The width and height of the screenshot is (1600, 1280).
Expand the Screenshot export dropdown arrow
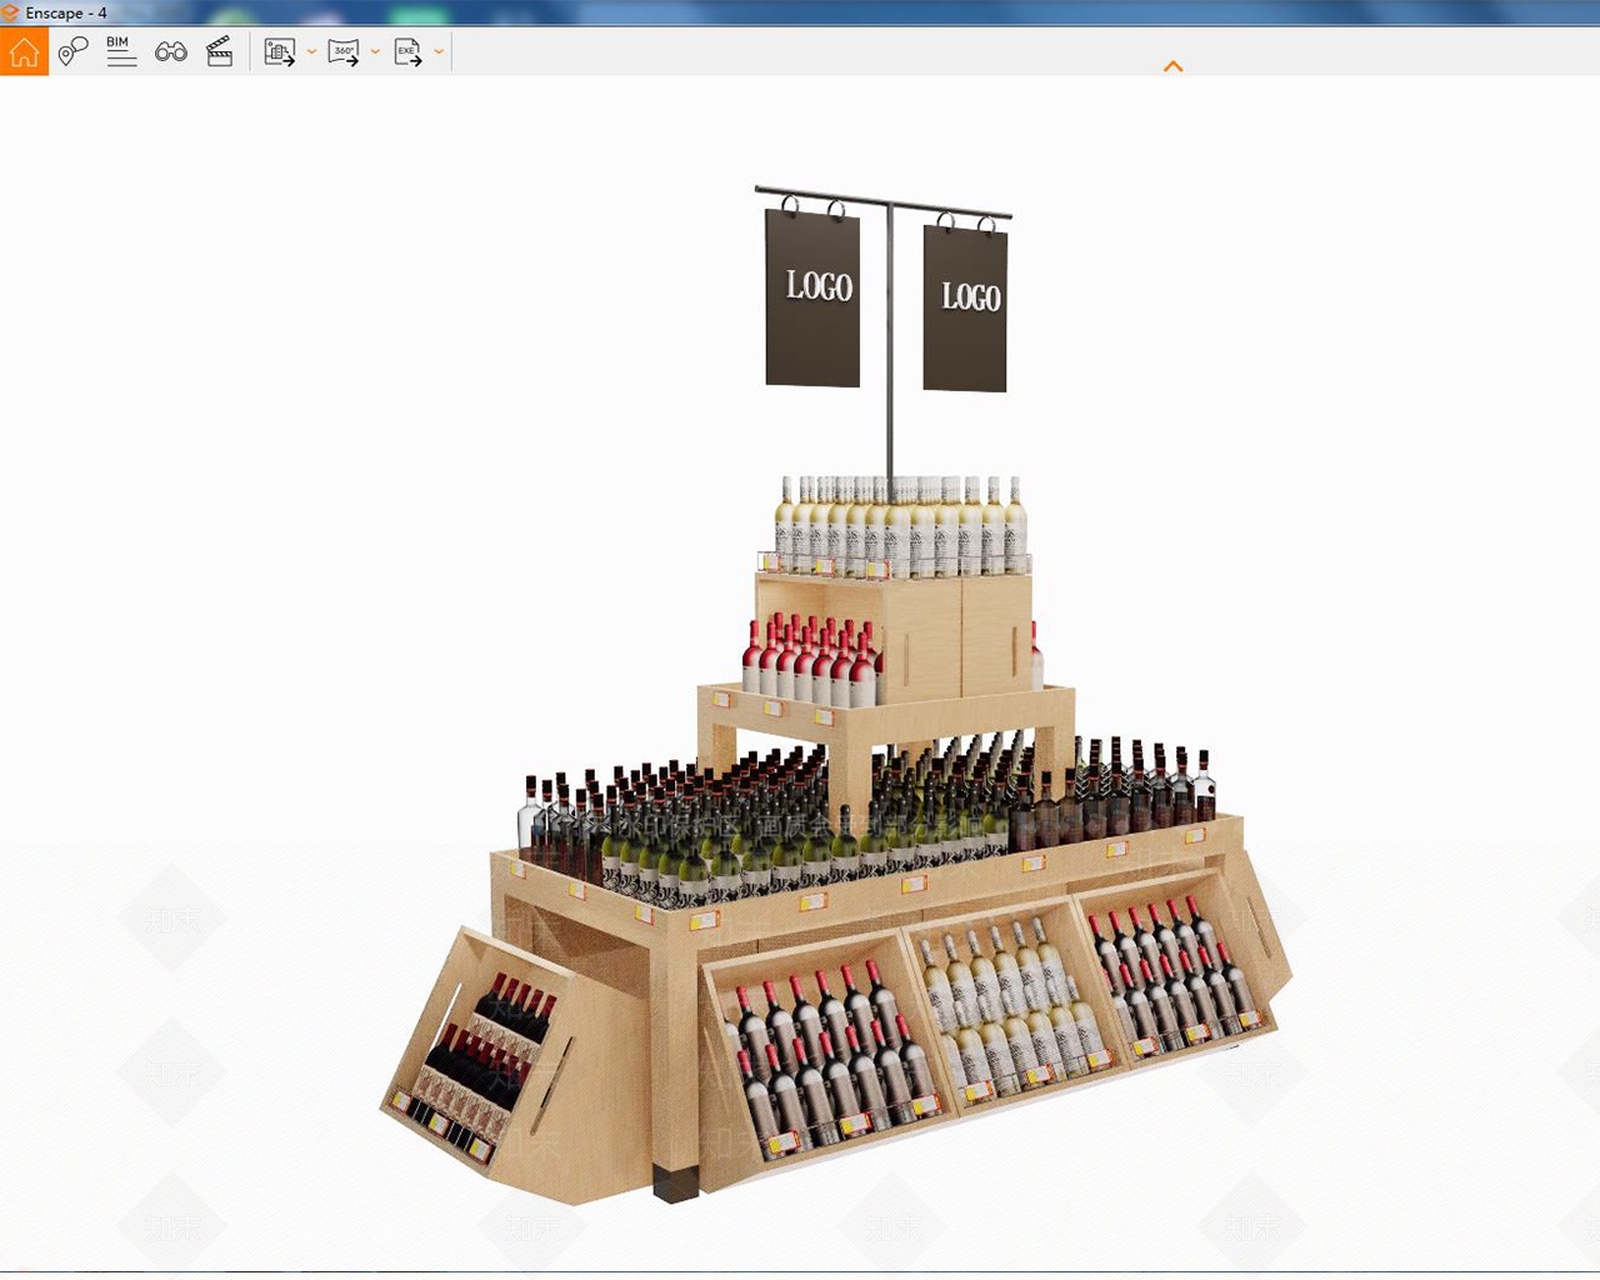[312, 52]
